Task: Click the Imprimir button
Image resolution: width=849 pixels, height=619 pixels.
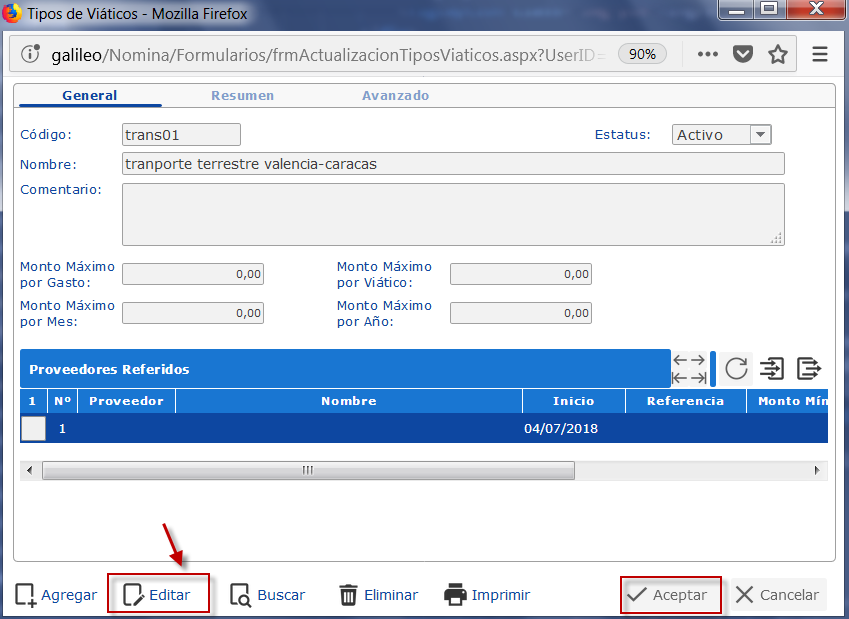Action: (487, 595)
